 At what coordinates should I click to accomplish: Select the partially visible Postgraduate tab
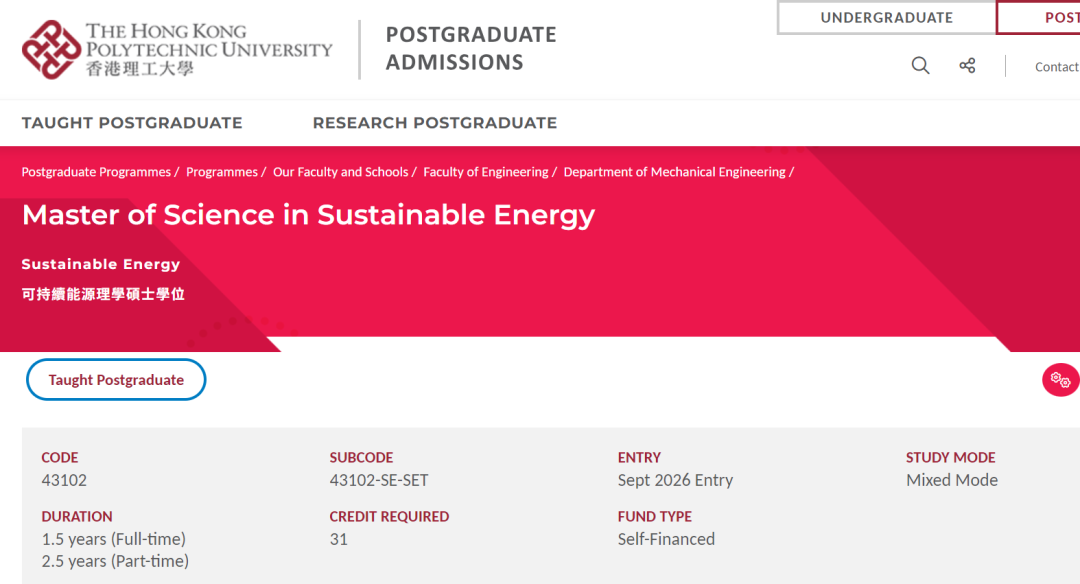[1050, 18]
